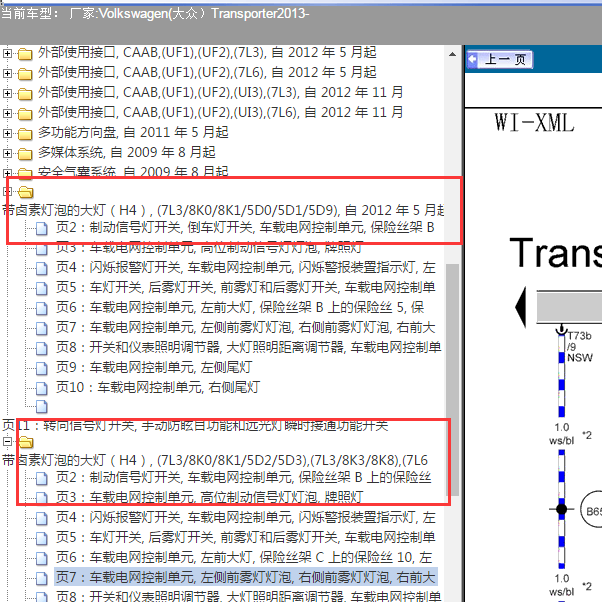Open 页11: 转向信号灯开关 page
This screenshot has height=602, width=602.
pos(195,425)
